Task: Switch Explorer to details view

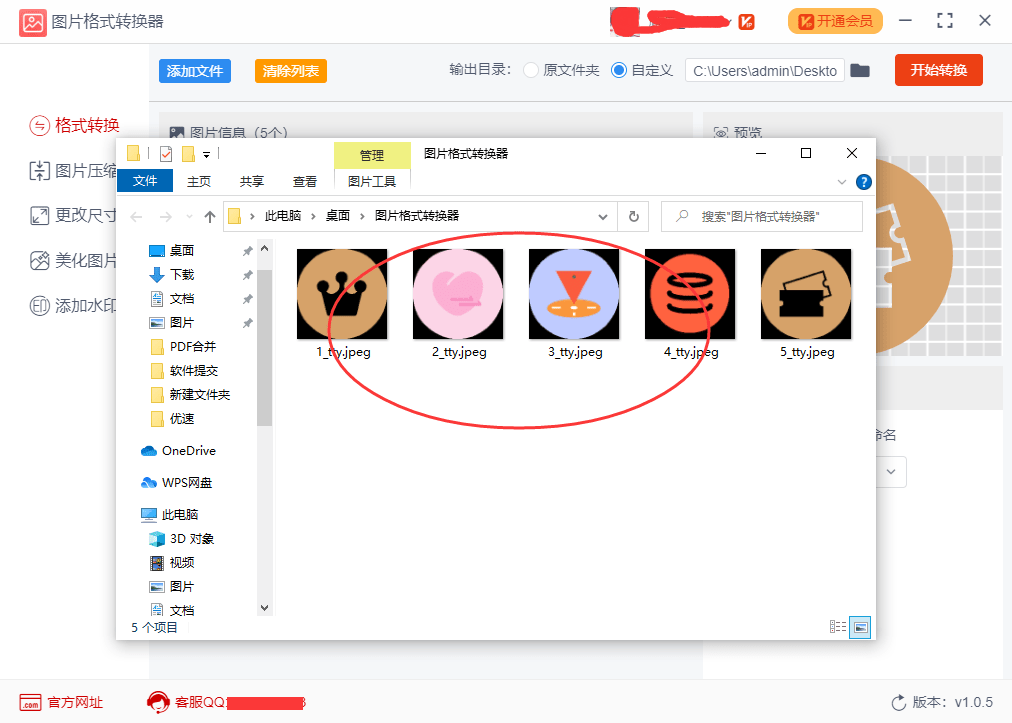Action: [x=838, y=626]
